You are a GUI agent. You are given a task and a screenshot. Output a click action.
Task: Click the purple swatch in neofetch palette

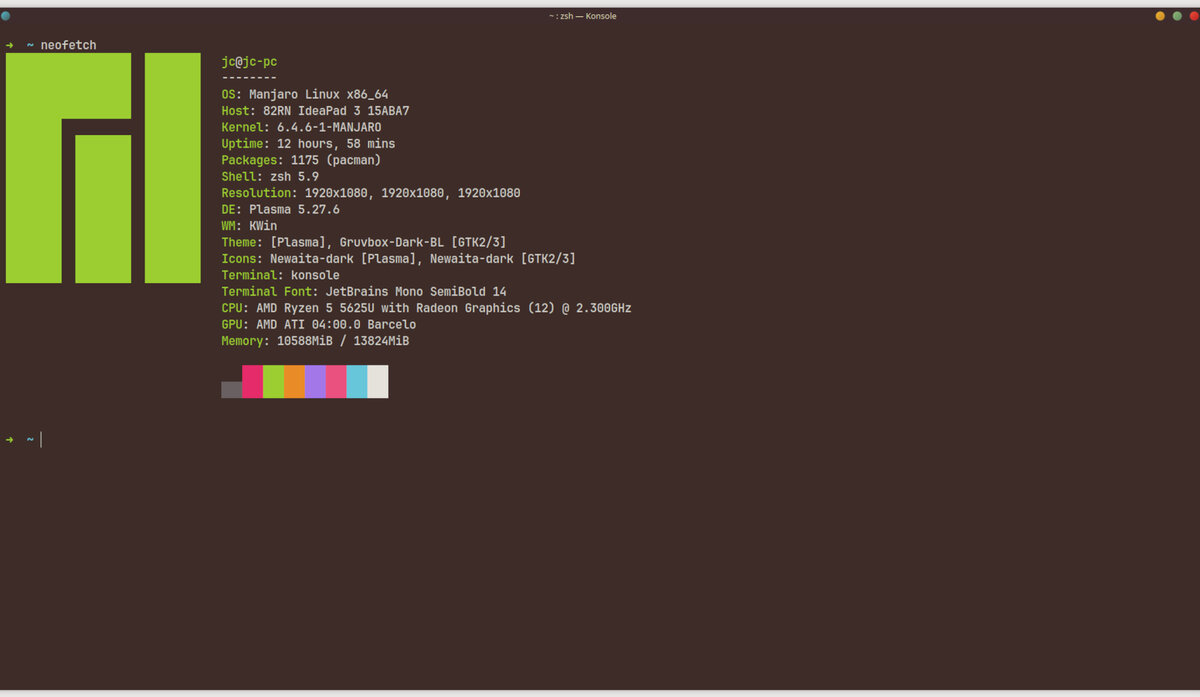click(315, 382)
